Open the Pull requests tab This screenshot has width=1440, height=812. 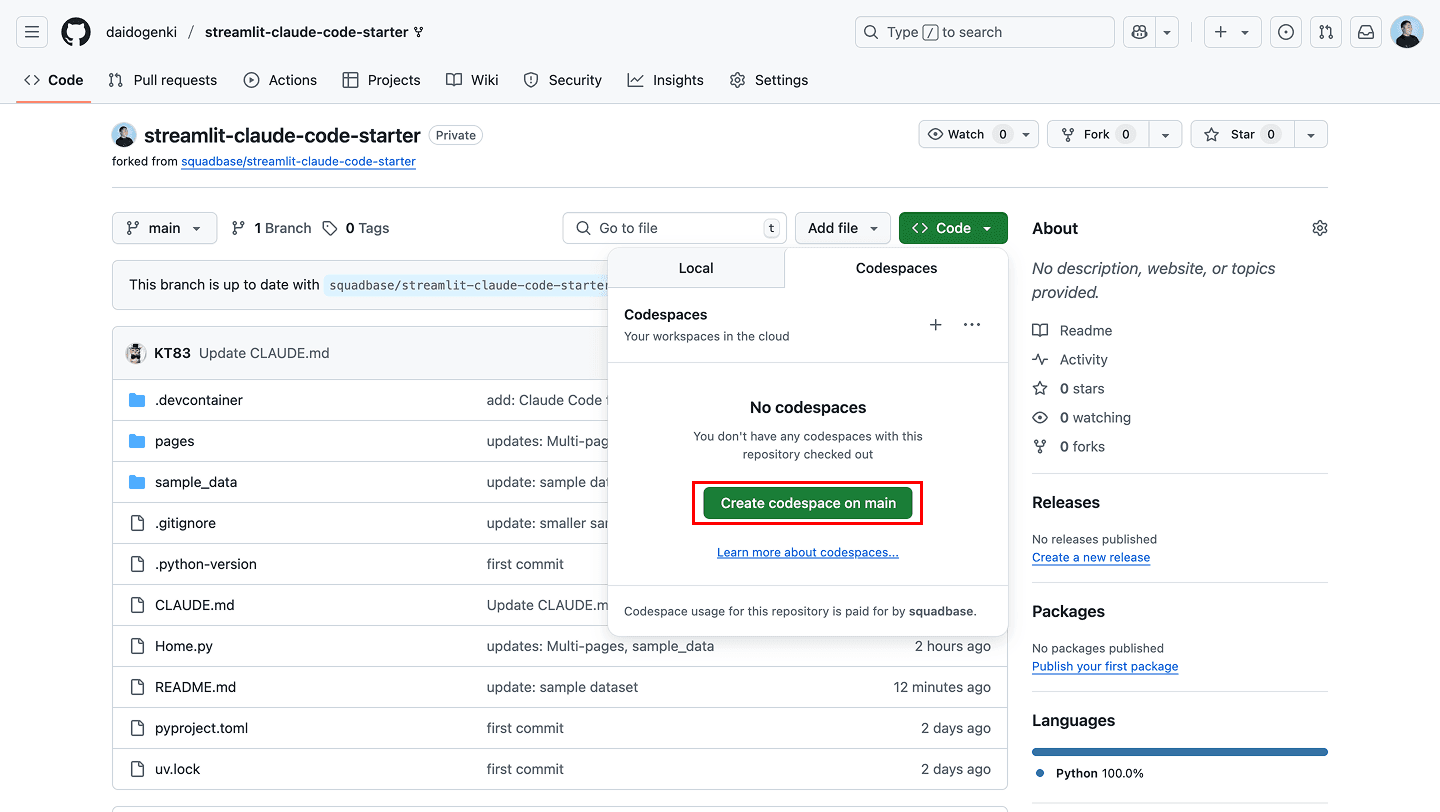[x=163, y=80]
